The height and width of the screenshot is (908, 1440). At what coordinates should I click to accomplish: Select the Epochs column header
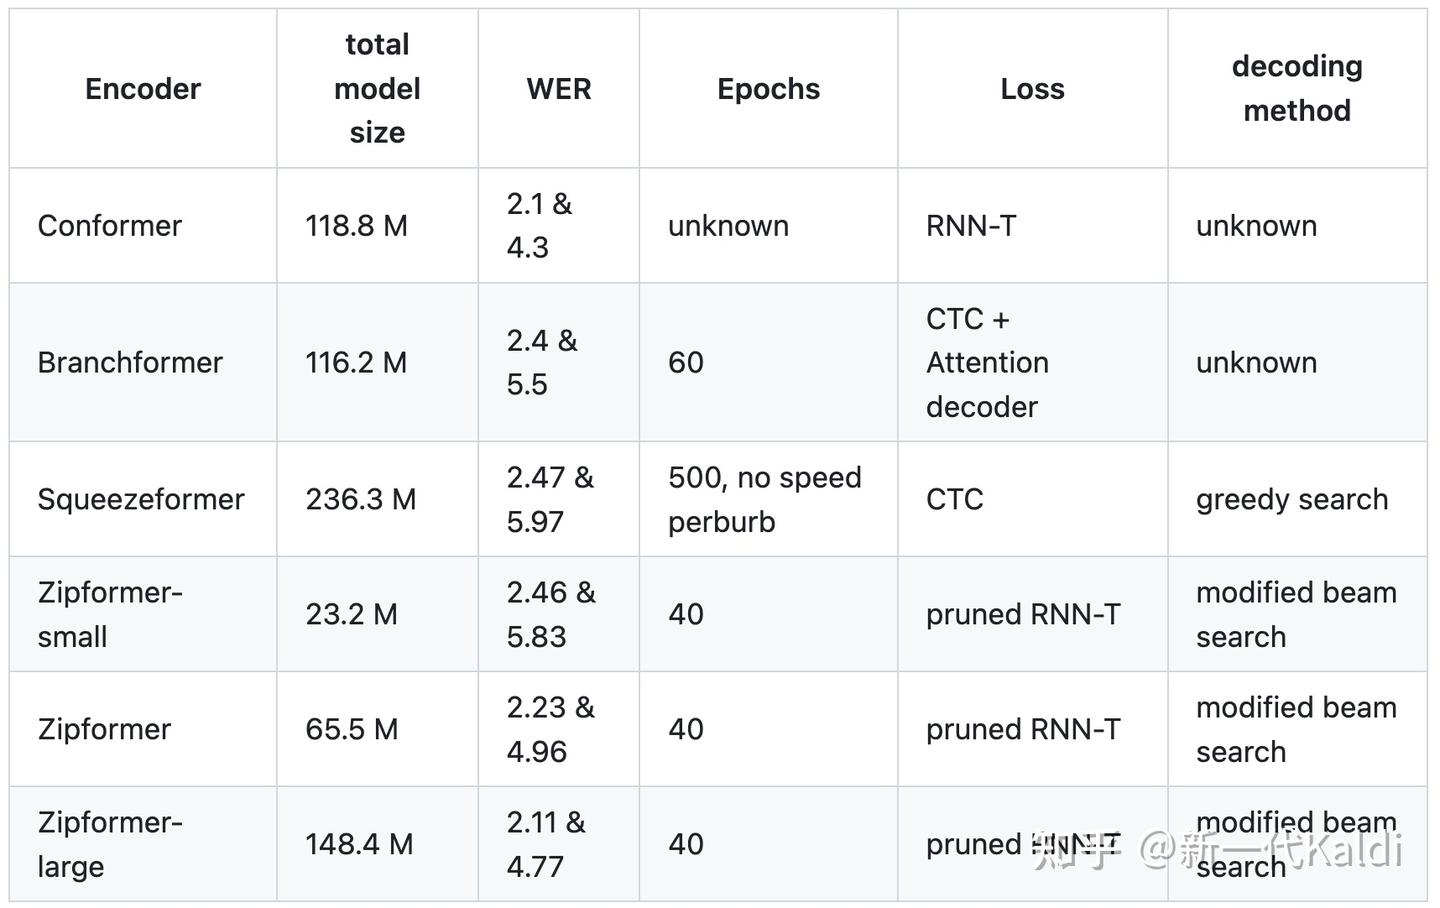(768, 89)
